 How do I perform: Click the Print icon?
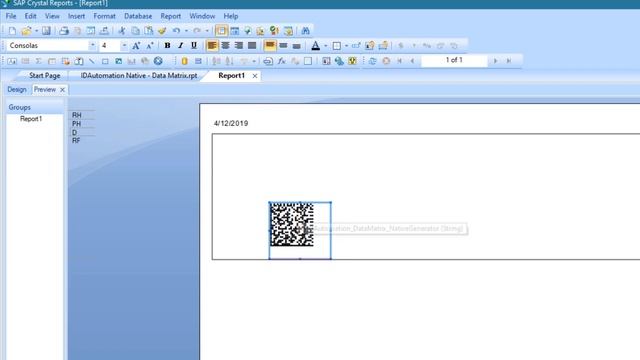pyautogui.click(x=64, y=31)
